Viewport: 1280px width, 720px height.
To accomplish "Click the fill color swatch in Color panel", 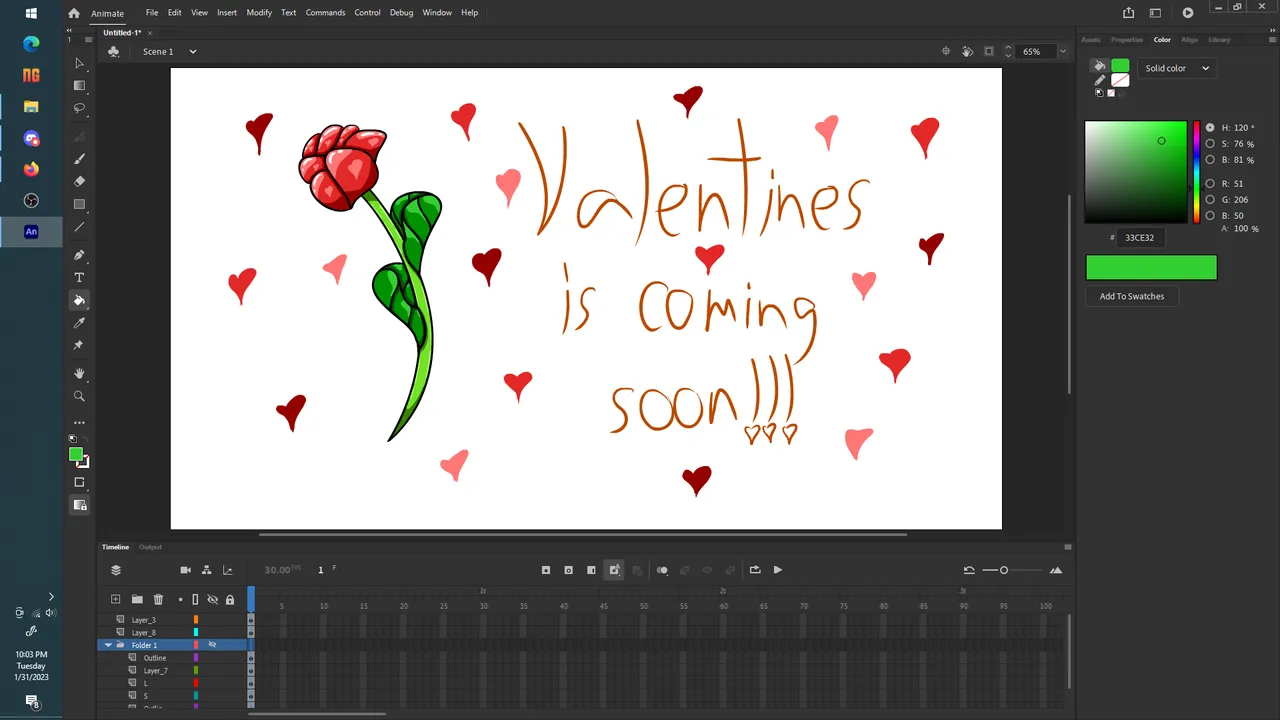I will click(x=1120, y=66).
